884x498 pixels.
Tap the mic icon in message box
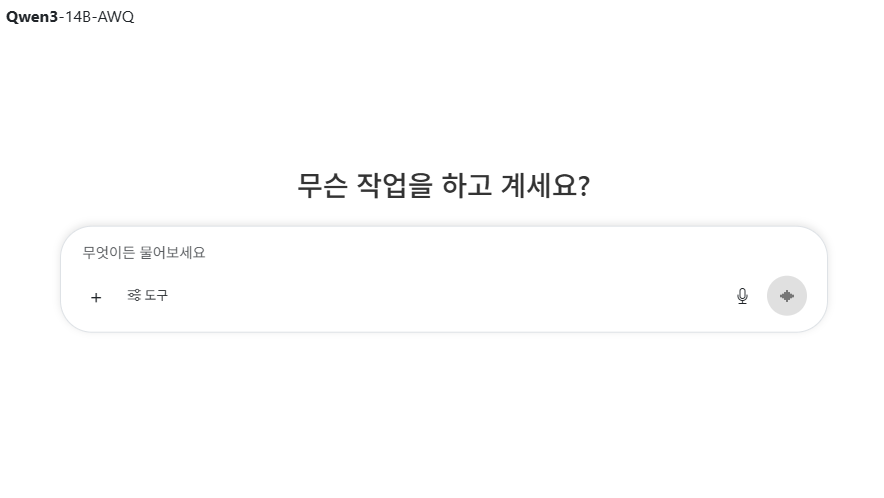742,296
